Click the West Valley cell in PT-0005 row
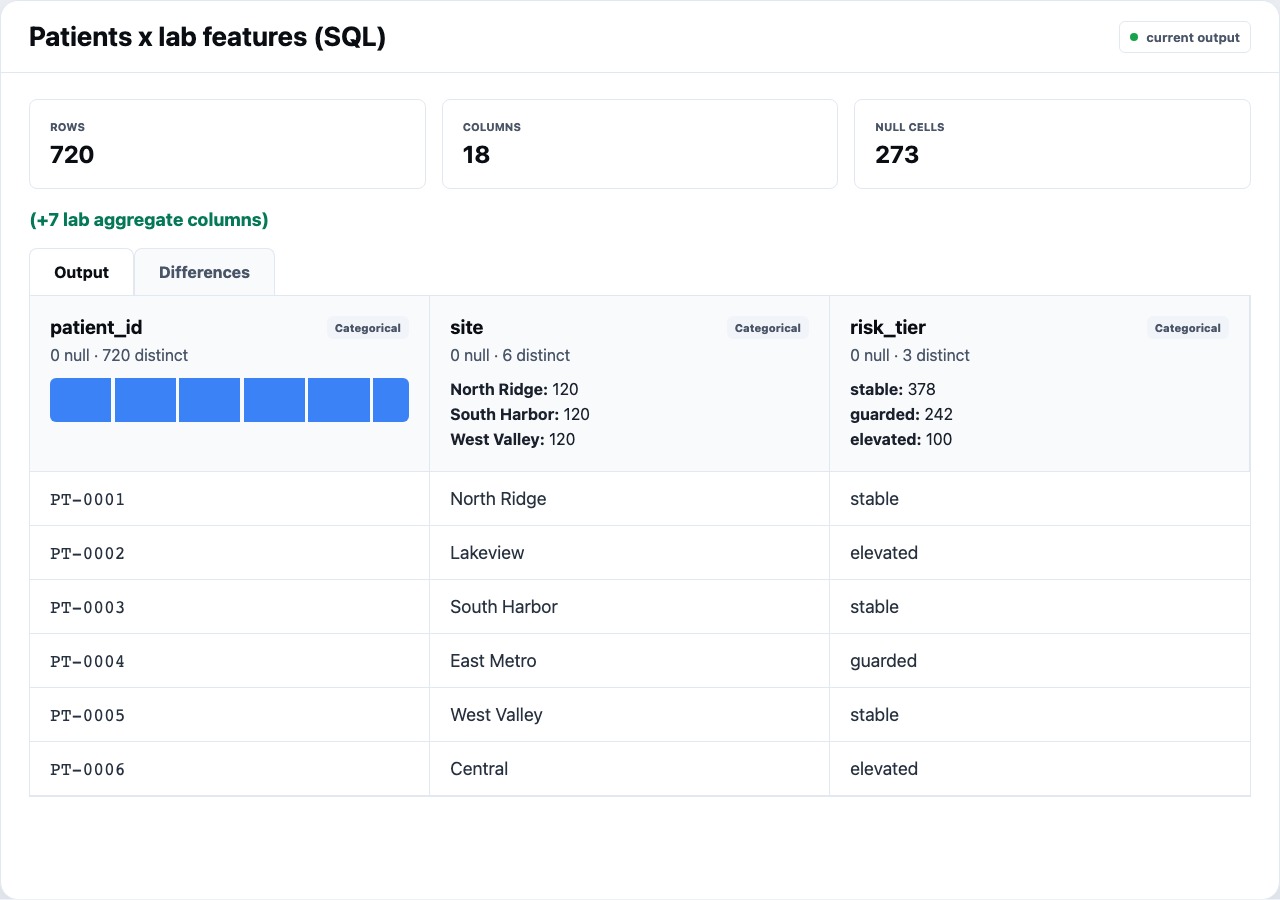The height and width of the screenshot is (900, 1280). [630, 715]
